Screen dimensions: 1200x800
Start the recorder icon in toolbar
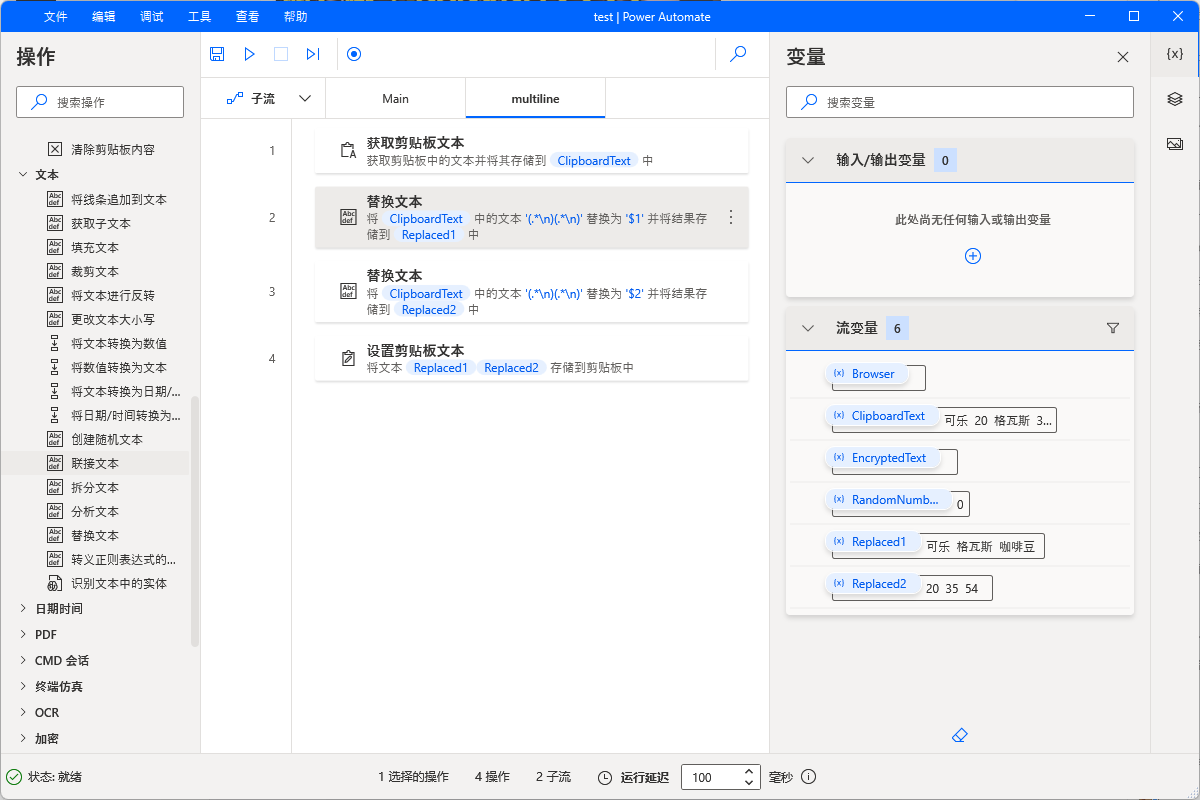point(354,54)
